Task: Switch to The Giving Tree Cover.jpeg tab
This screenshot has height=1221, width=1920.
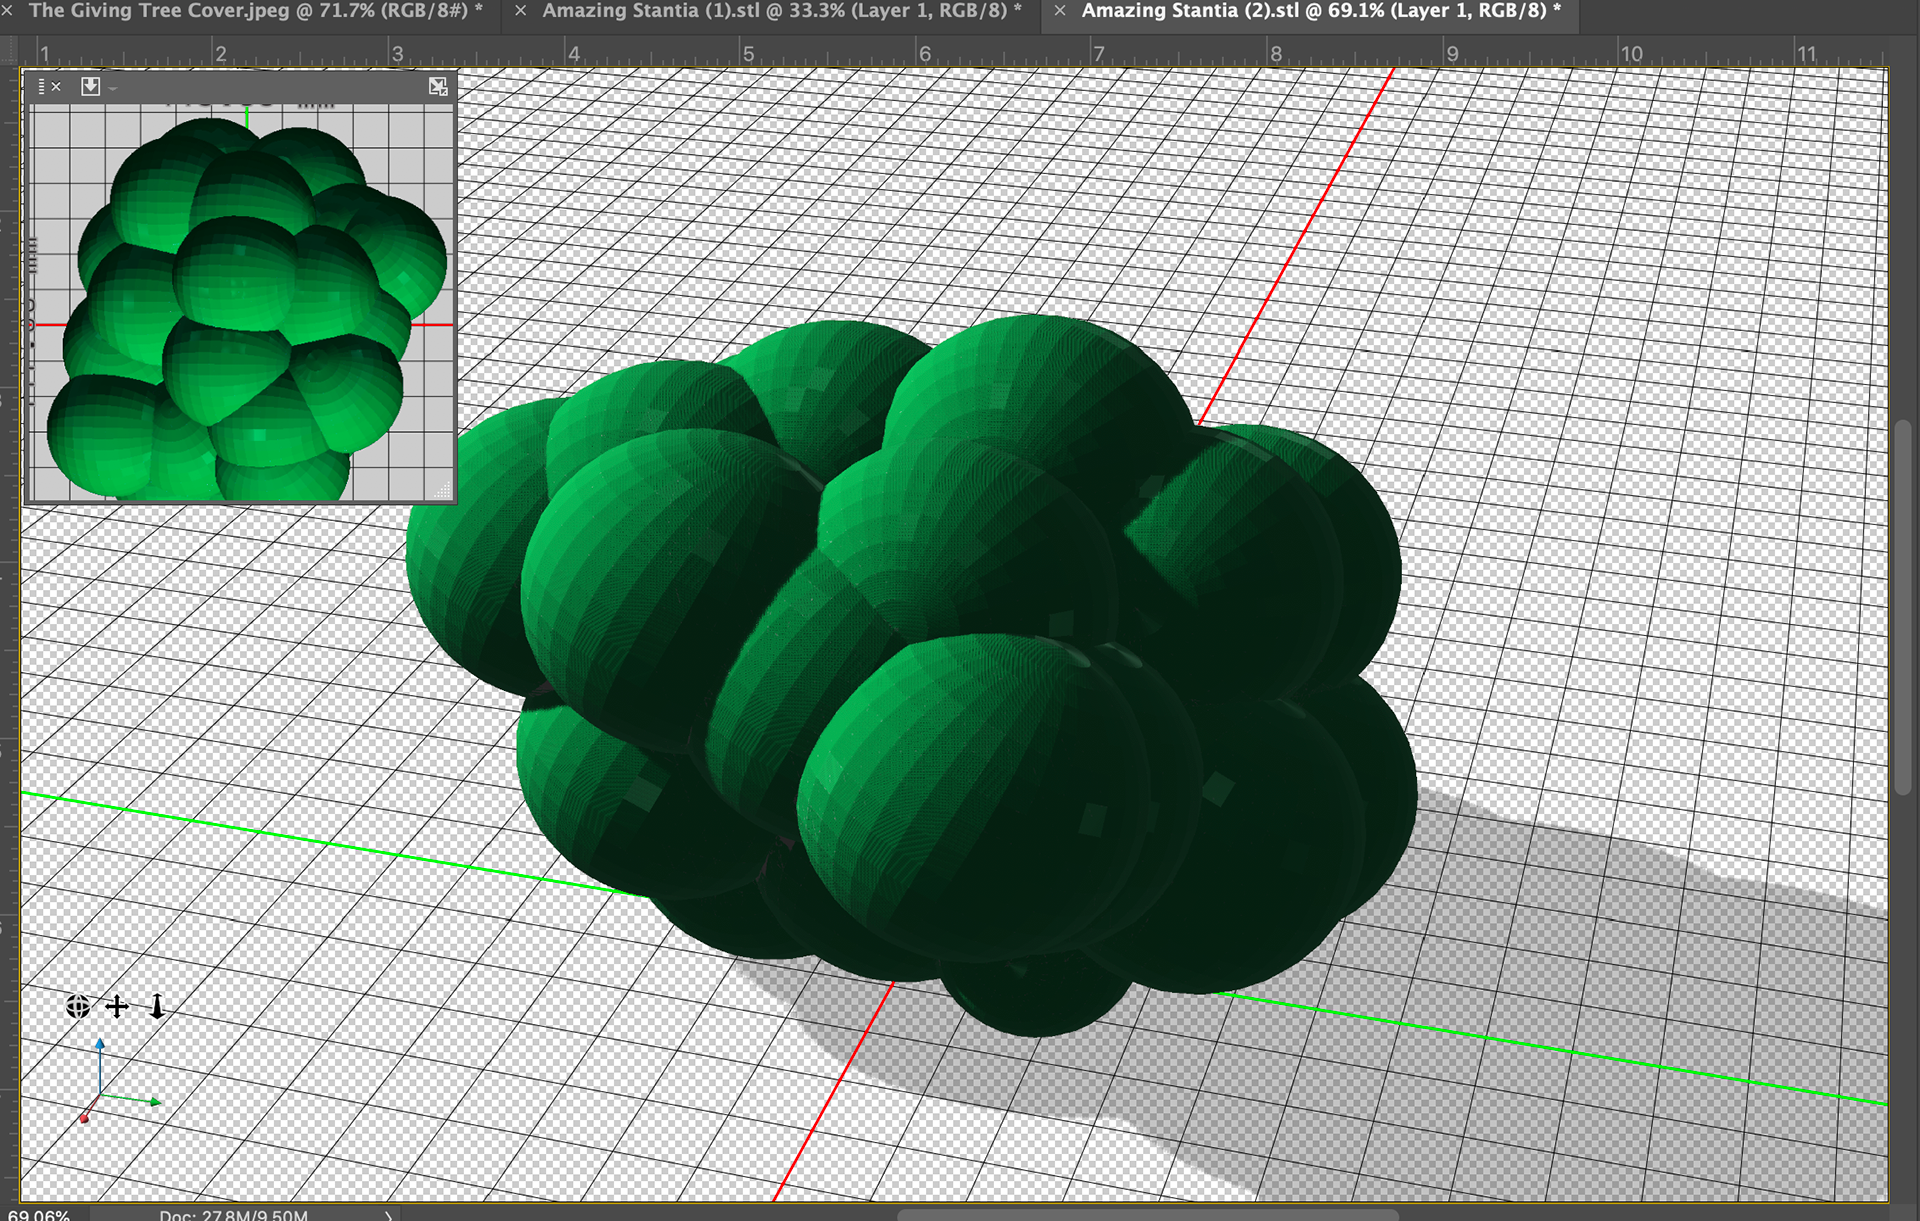Action: pyautogui.click(x=256, y=11)
